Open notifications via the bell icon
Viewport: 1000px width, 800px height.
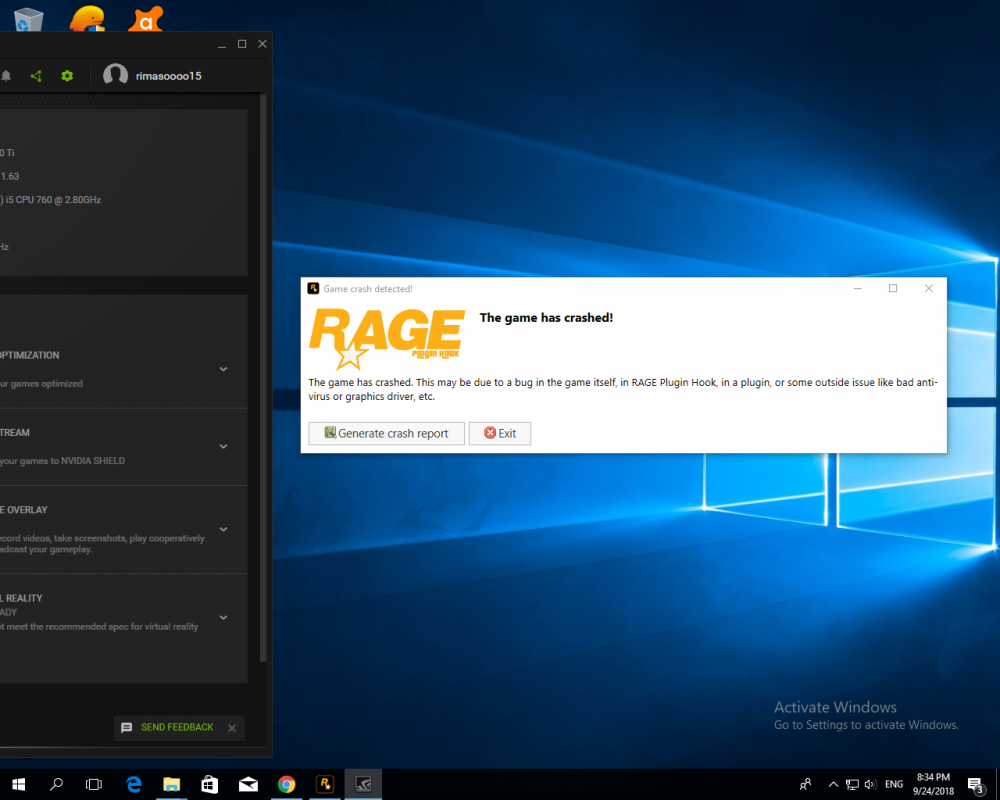click(x=7, y=75)
